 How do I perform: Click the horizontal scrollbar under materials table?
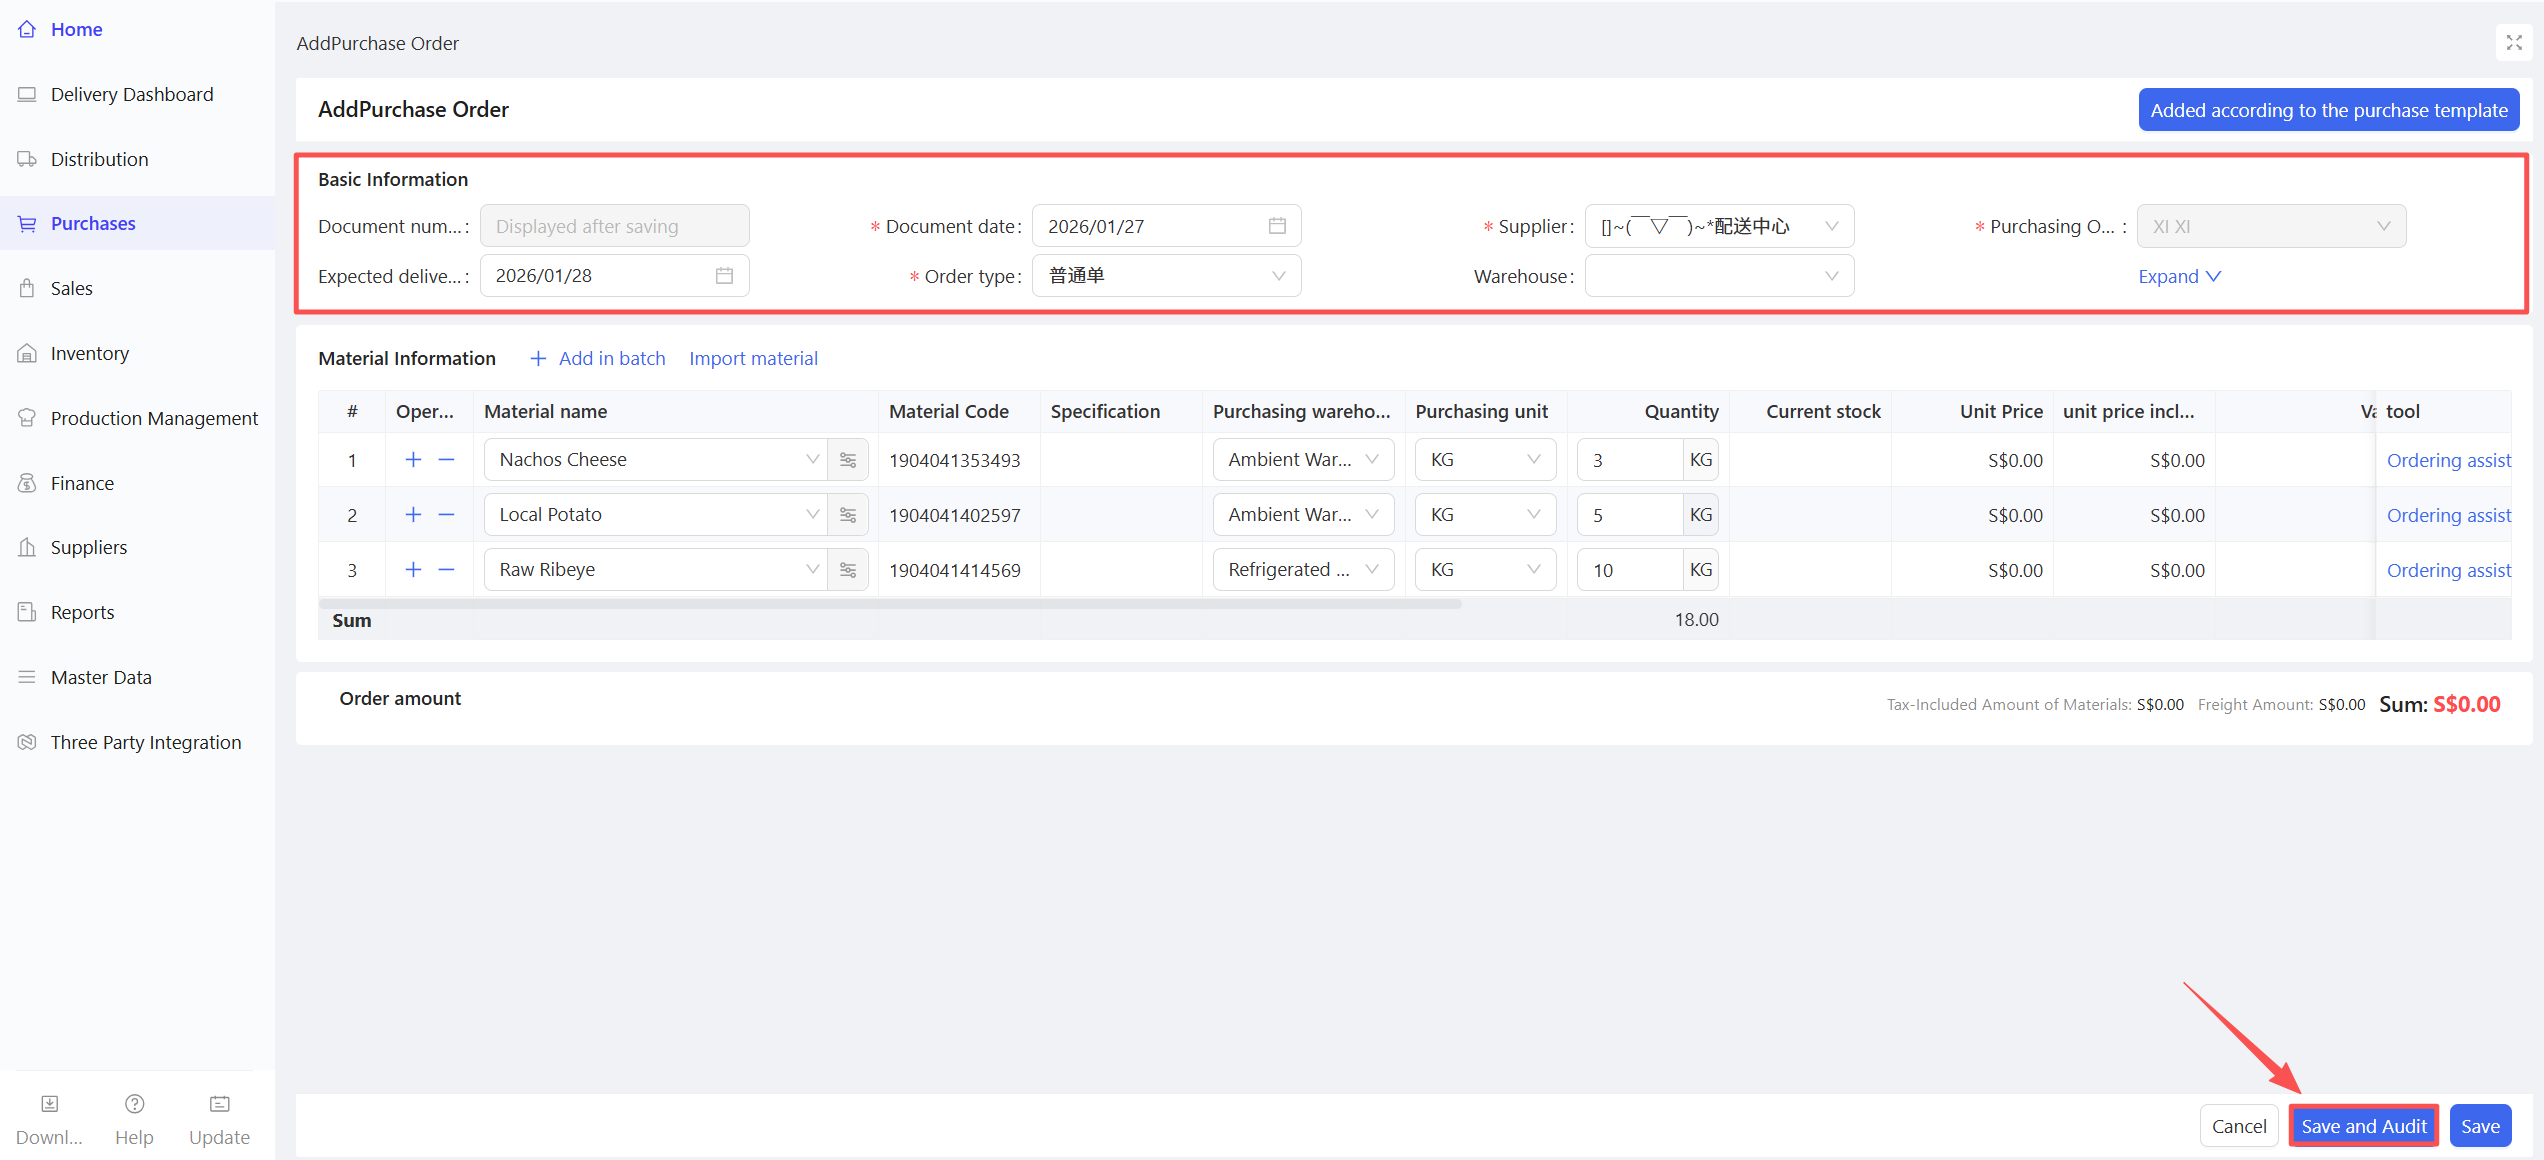click(x=890, y=604)
